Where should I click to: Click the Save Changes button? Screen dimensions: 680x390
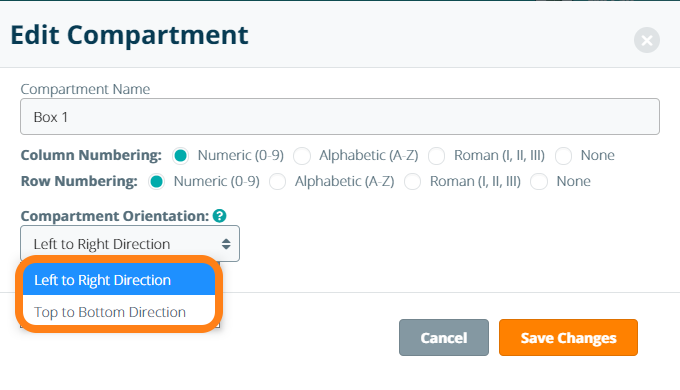[568, 338]
